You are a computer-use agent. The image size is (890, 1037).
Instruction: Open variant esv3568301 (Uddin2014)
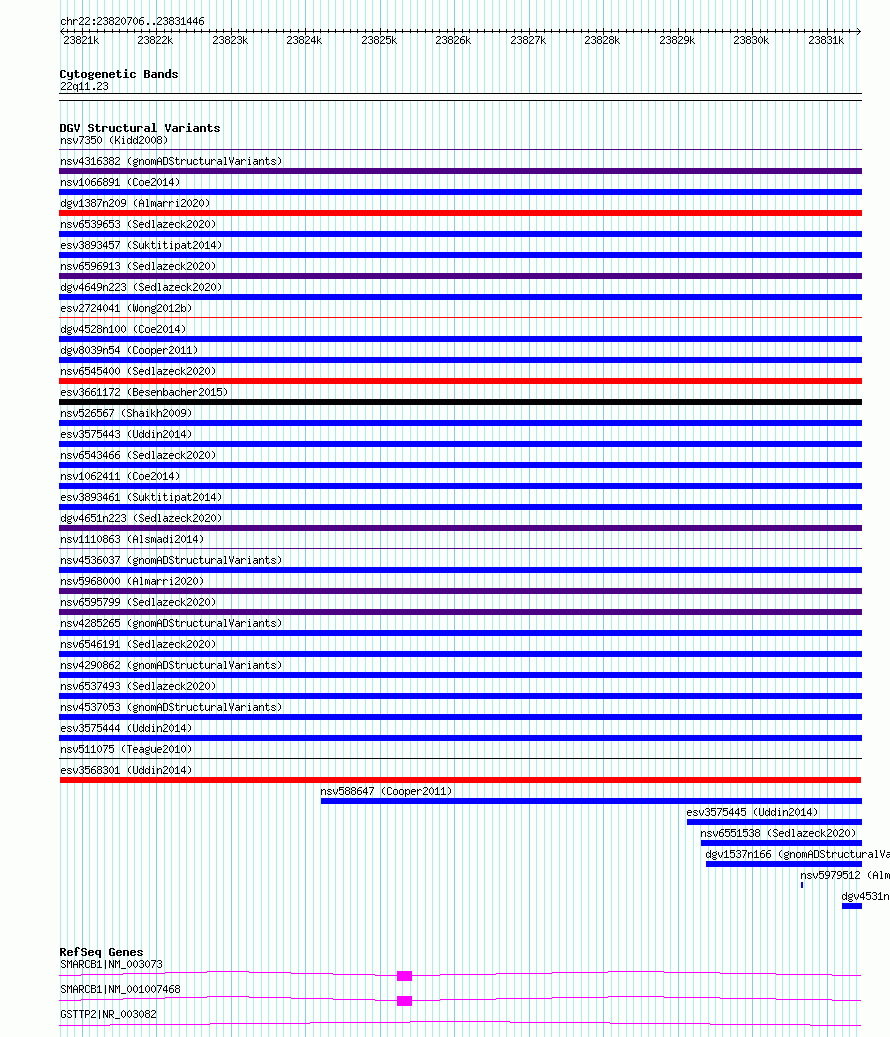[x=126, y=770]
